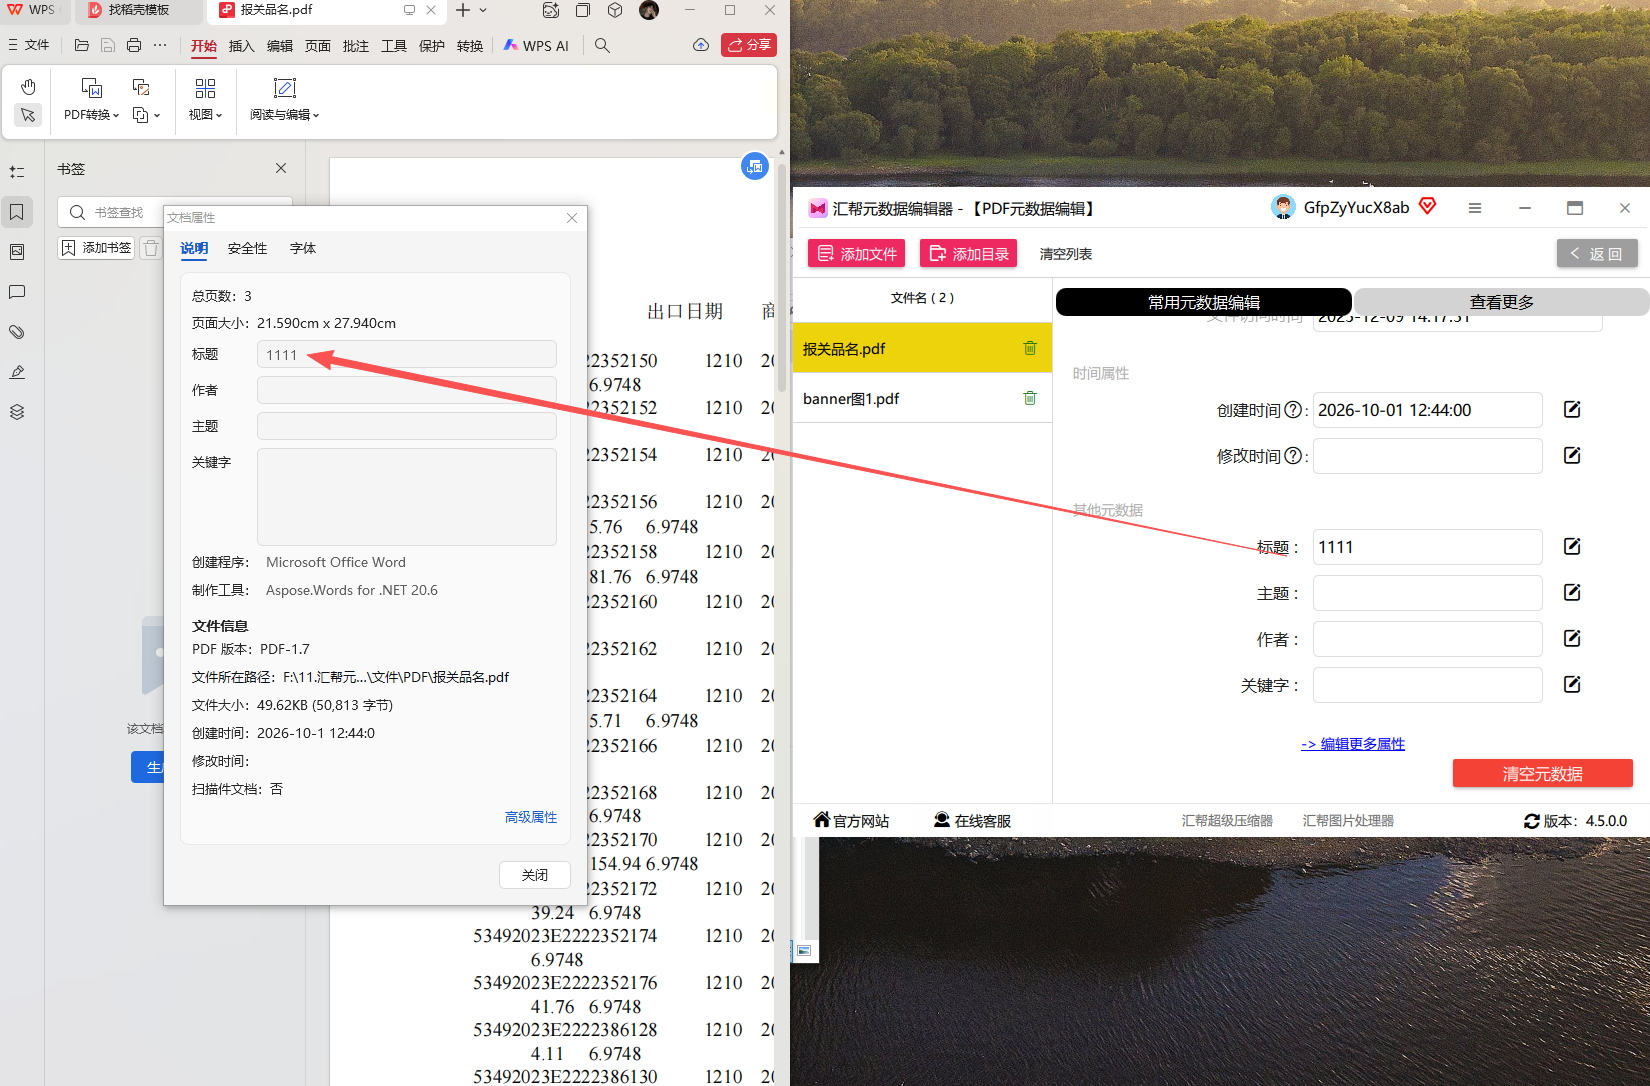The height and width of the screenshot is (1086, 1650).
Task: Click the floating blue icon above the PDF page
Action: 755,166
